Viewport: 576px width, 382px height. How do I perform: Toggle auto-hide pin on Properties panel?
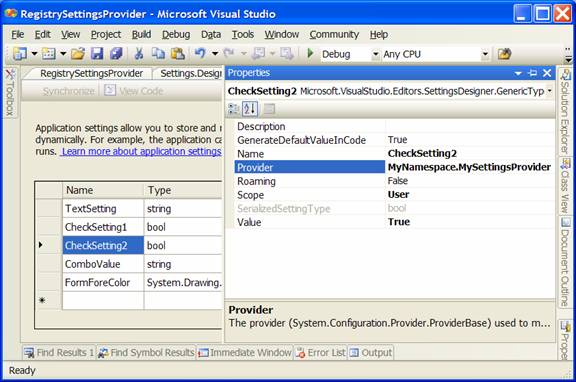(532, 73)
